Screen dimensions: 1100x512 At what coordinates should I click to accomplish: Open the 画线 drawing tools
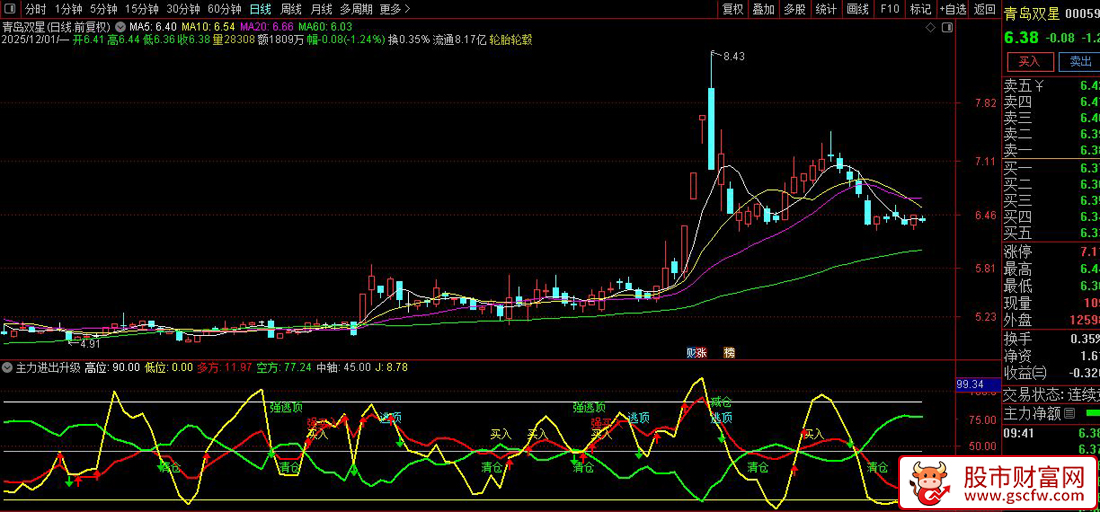pyautogui.click(x=857, y=9)
